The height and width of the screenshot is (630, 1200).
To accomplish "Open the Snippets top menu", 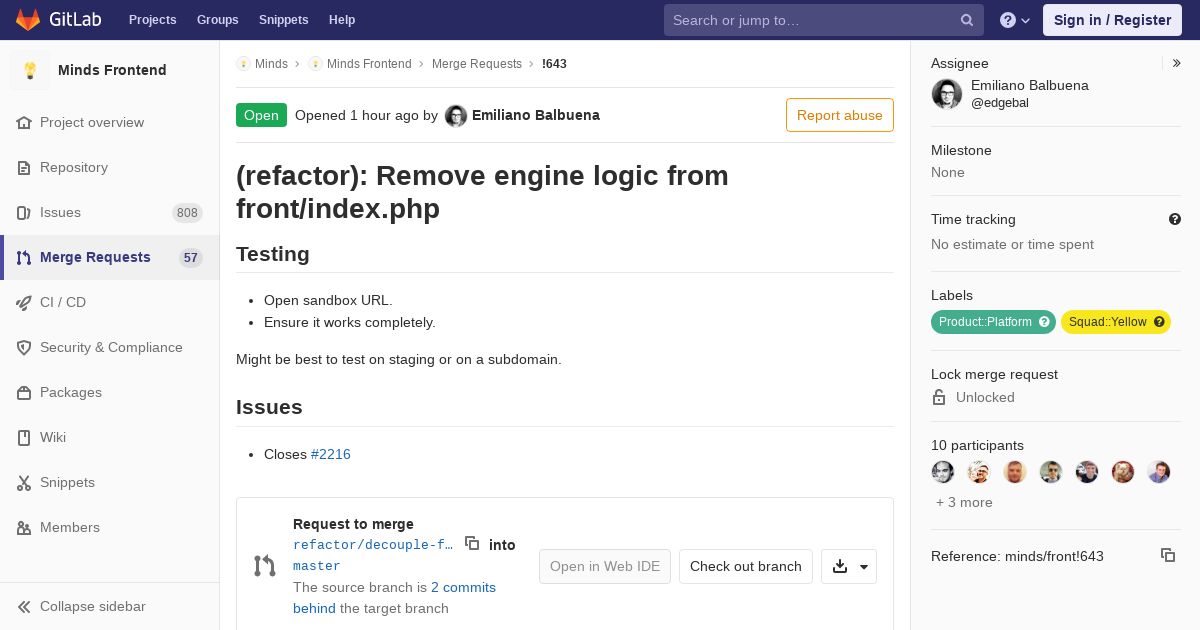I will (283, 20).
